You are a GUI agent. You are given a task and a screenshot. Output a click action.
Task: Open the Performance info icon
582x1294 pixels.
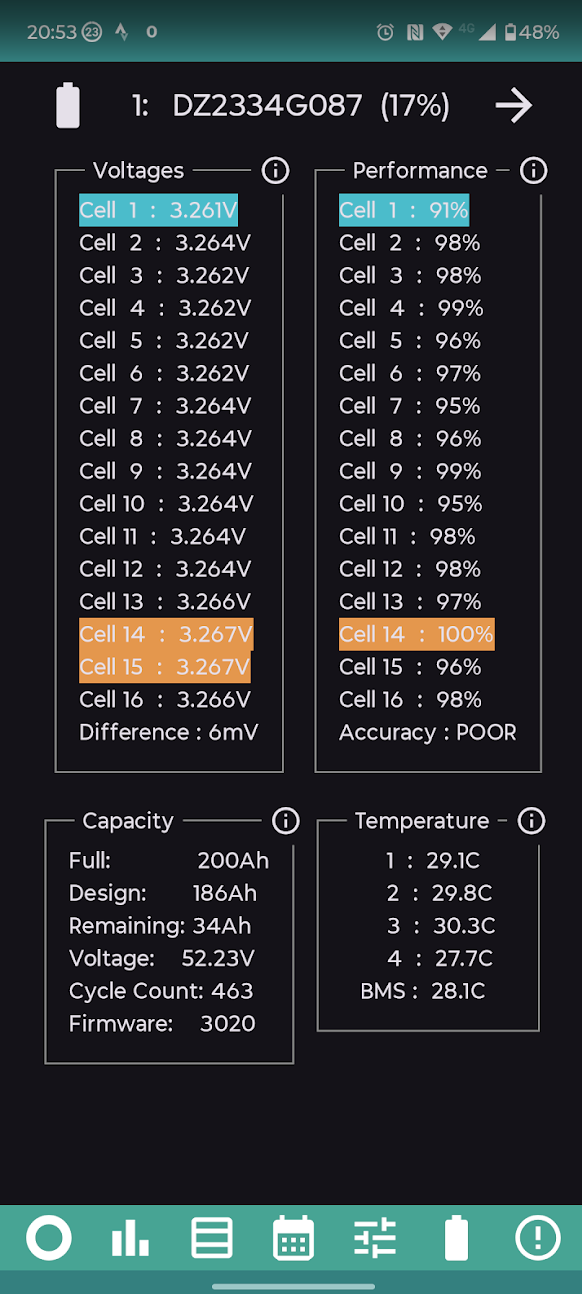click(534, 171)
